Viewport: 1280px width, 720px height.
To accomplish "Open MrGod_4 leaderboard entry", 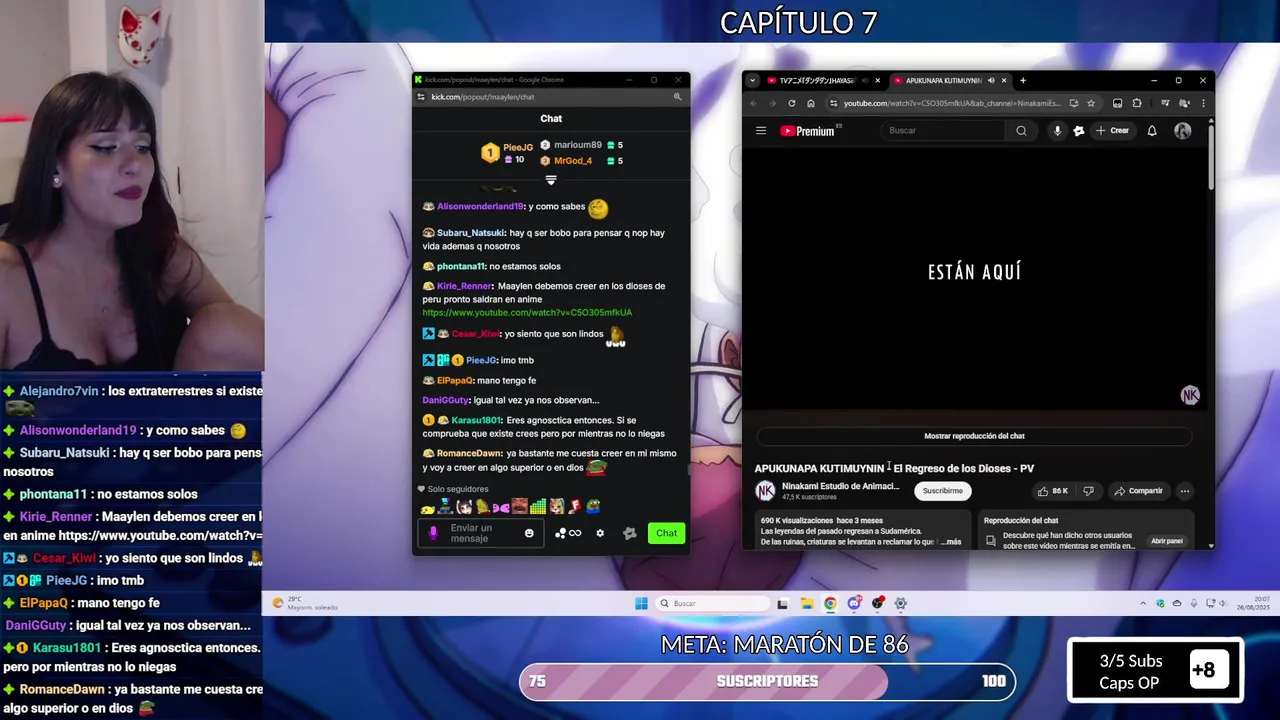I will point(582,160).
